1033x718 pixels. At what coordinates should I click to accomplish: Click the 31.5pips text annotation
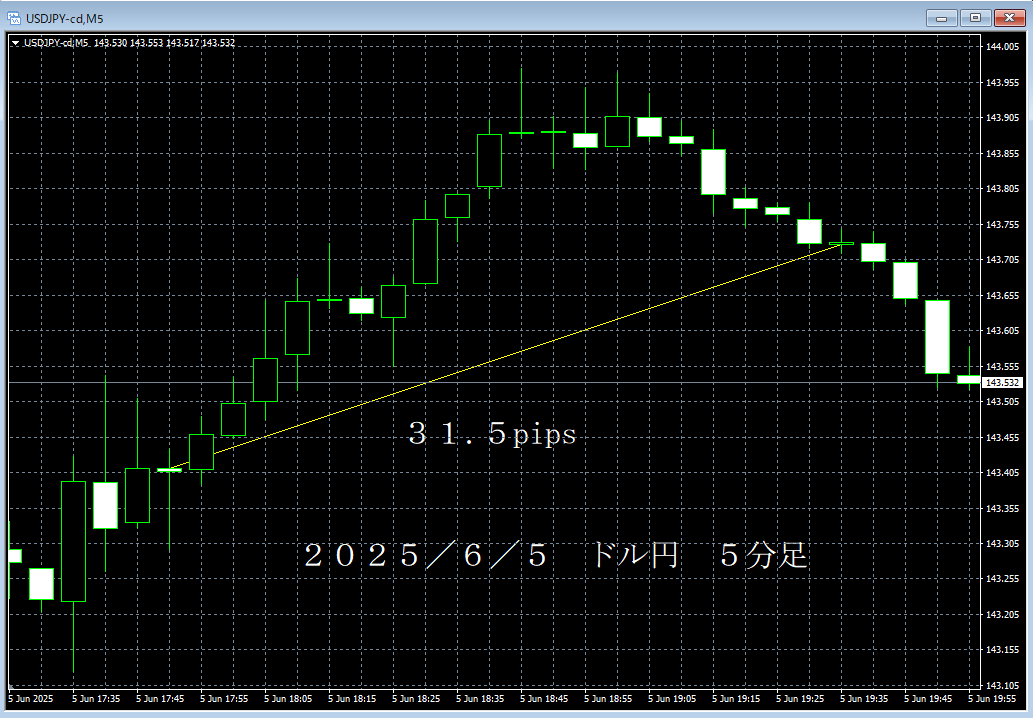(x=492, y=435)
